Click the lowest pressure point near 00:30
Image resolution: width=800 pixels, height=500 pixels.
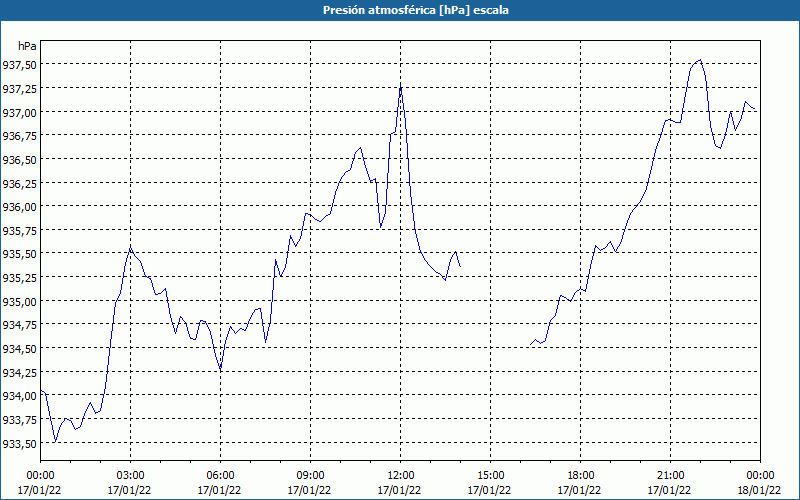(x=55, y=442)
